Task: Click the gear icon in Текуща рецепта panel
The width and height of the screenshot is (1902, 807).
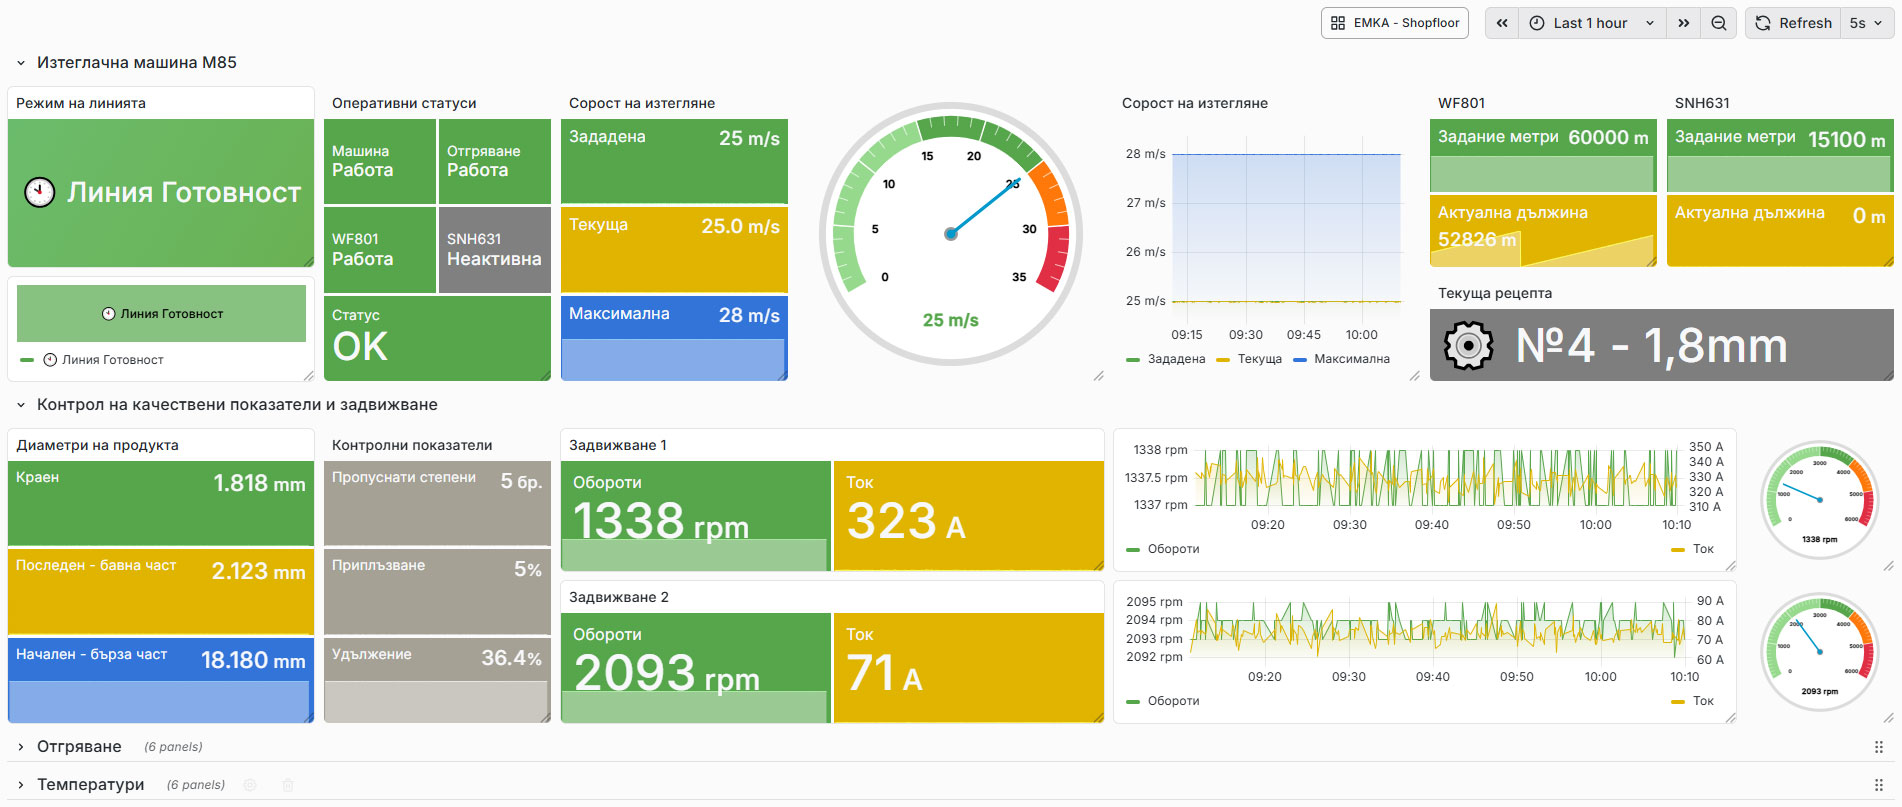Action: [1468, 346]
